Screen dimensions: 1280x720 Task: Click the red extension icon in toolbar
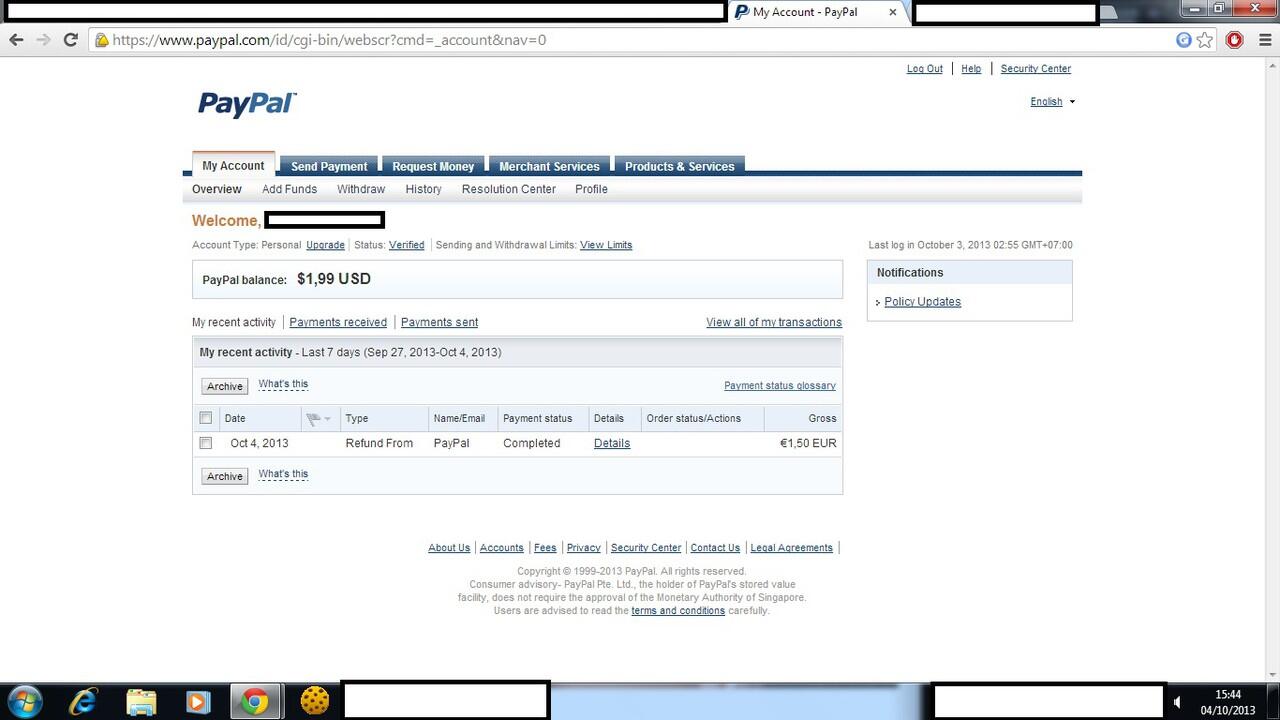click(1235, 40)
